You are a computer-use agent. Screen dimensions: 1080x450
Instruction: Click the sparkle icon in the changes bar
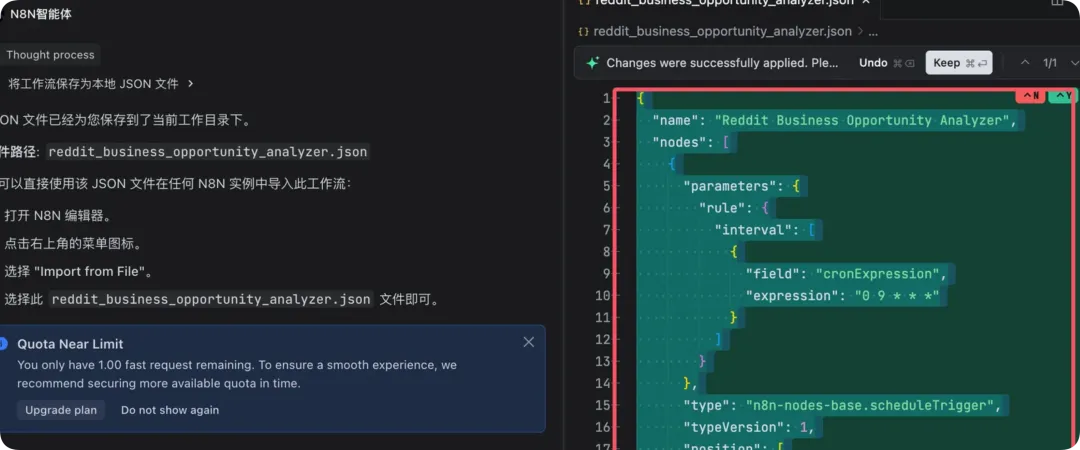click(x=592, y=63)
